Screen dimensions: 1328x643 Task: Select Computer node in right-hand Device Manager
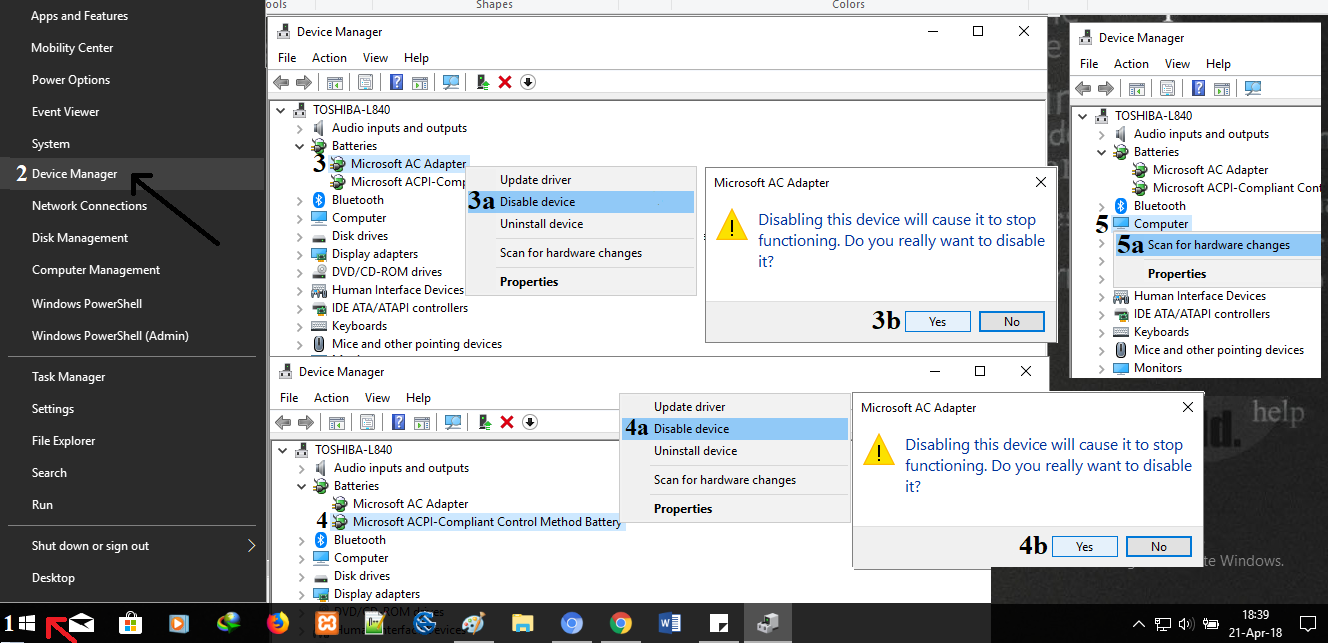point(1161,224)
